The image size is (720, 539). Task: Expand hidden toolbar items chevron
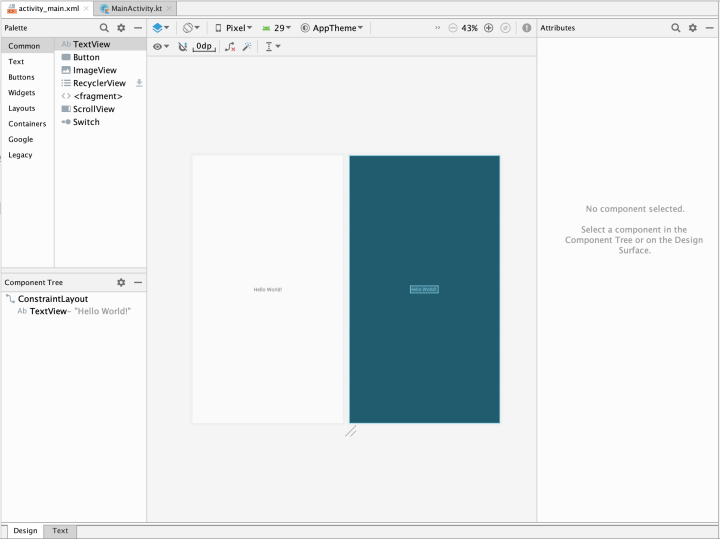(x=438, y=28)
